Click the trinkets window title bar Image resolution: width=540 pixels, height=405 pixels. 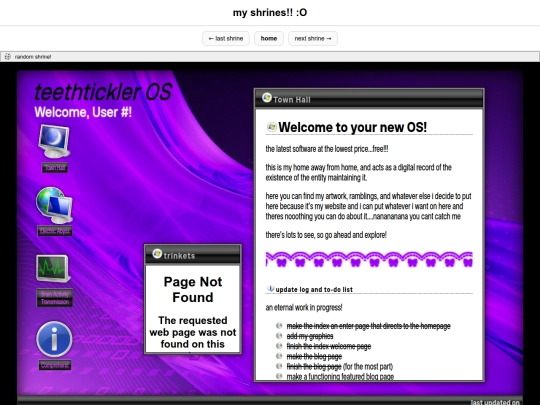193,255
